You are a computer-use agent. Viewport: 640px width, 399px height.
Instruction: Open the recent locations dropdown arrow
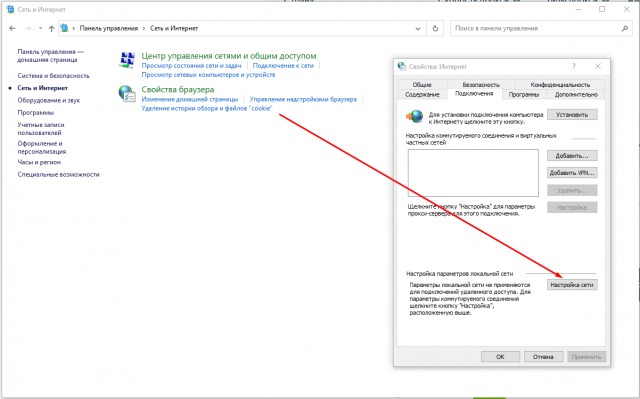click(40, 28)
